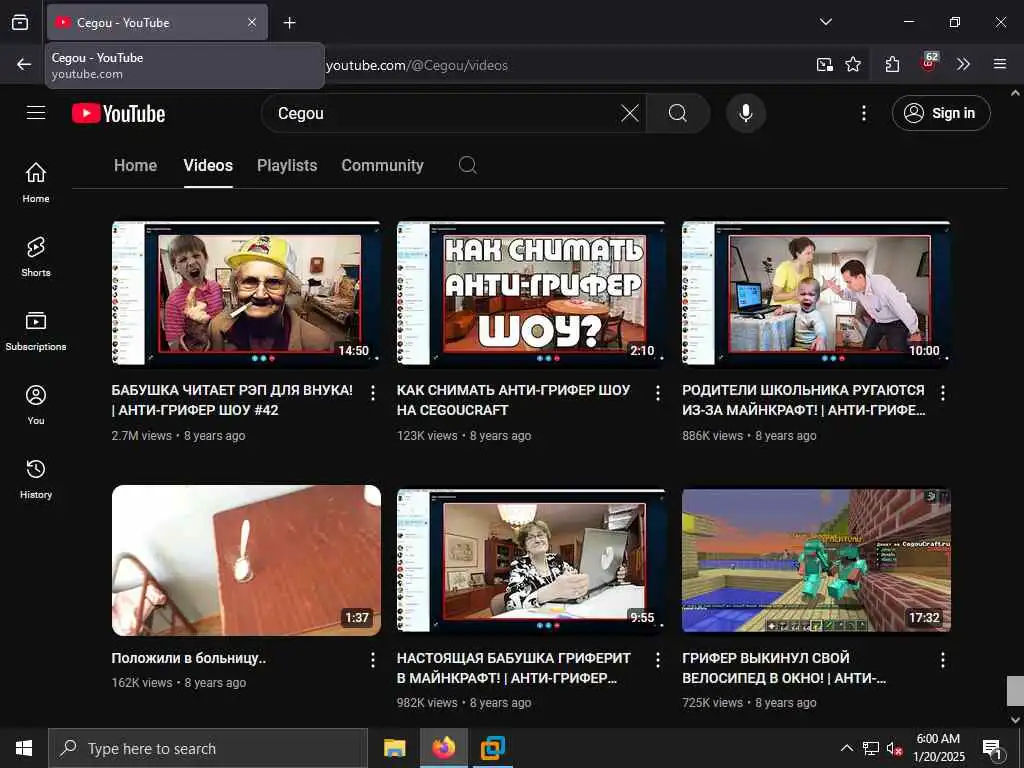Open the browser extensions puzzle icon
This screenshot has width=1024, height=768.
pyautogui.click(x=893, y=64)
